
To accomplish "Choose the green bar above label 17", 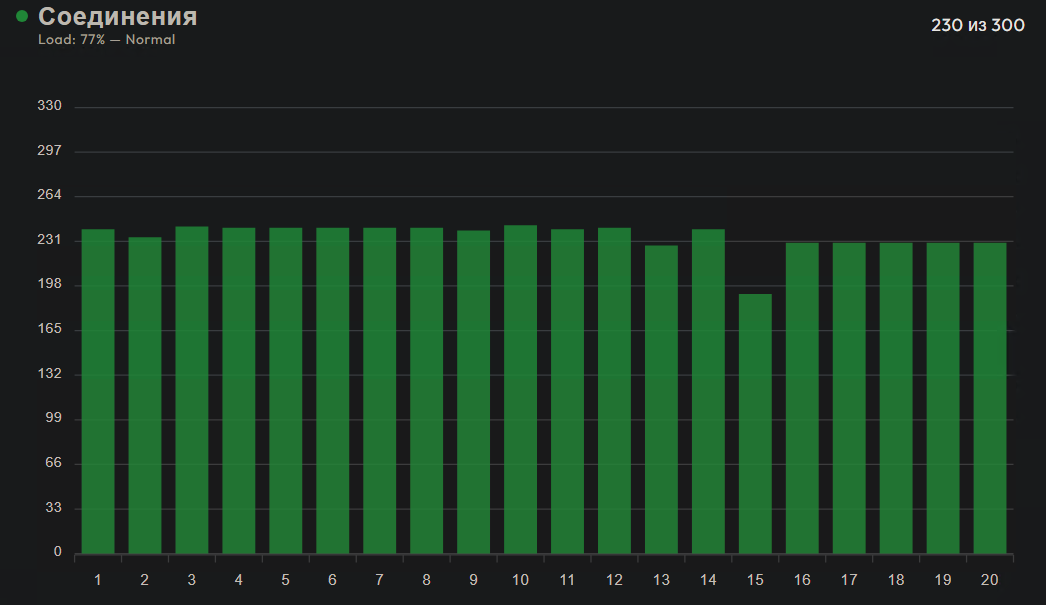I will 849,398.
